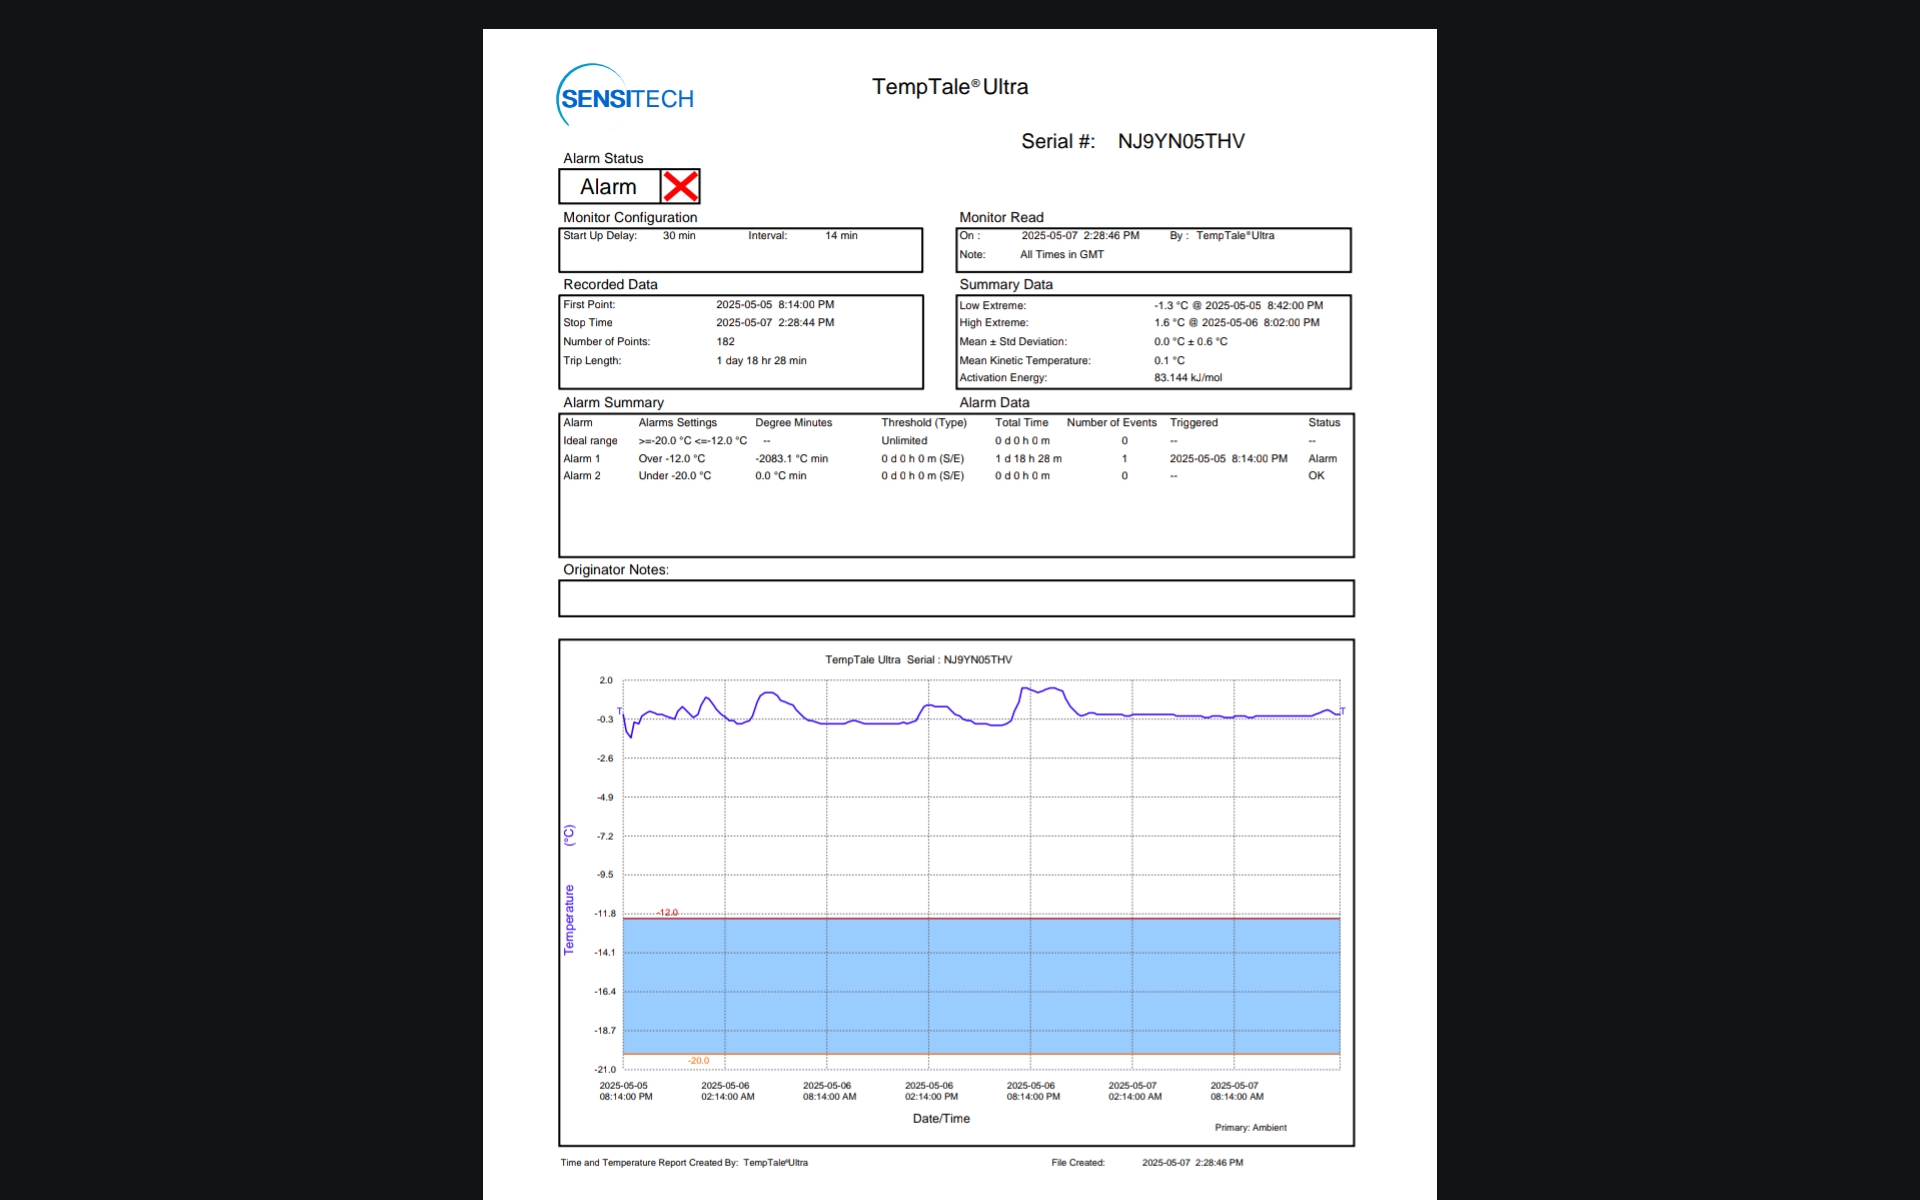Select Number of Points value 182

(725, 342)
